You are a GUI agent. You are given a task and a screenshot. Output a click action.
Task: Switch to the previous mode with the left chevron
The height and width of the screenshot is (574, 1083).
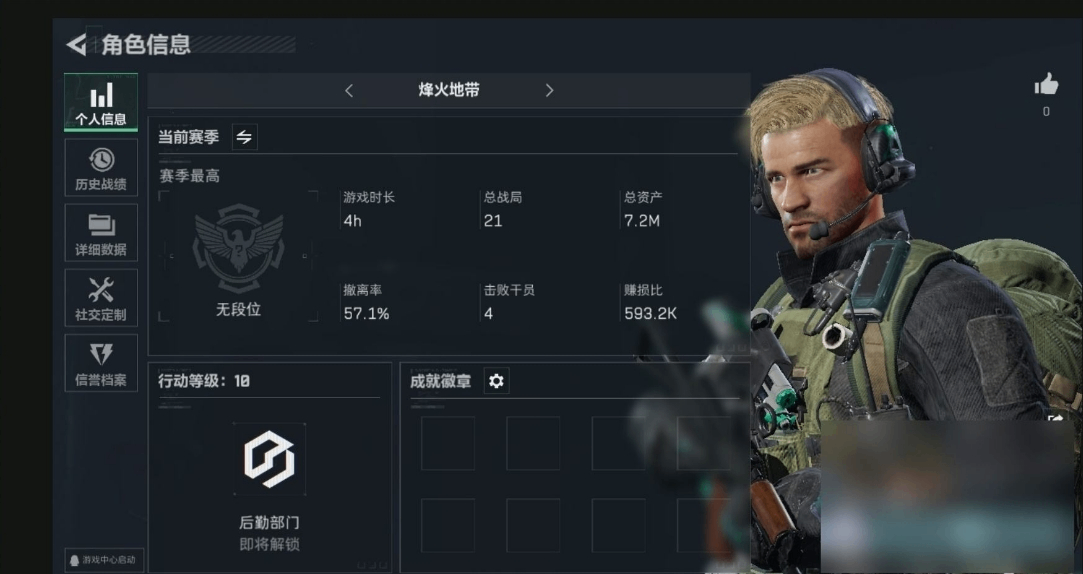(x=349, y=90)
